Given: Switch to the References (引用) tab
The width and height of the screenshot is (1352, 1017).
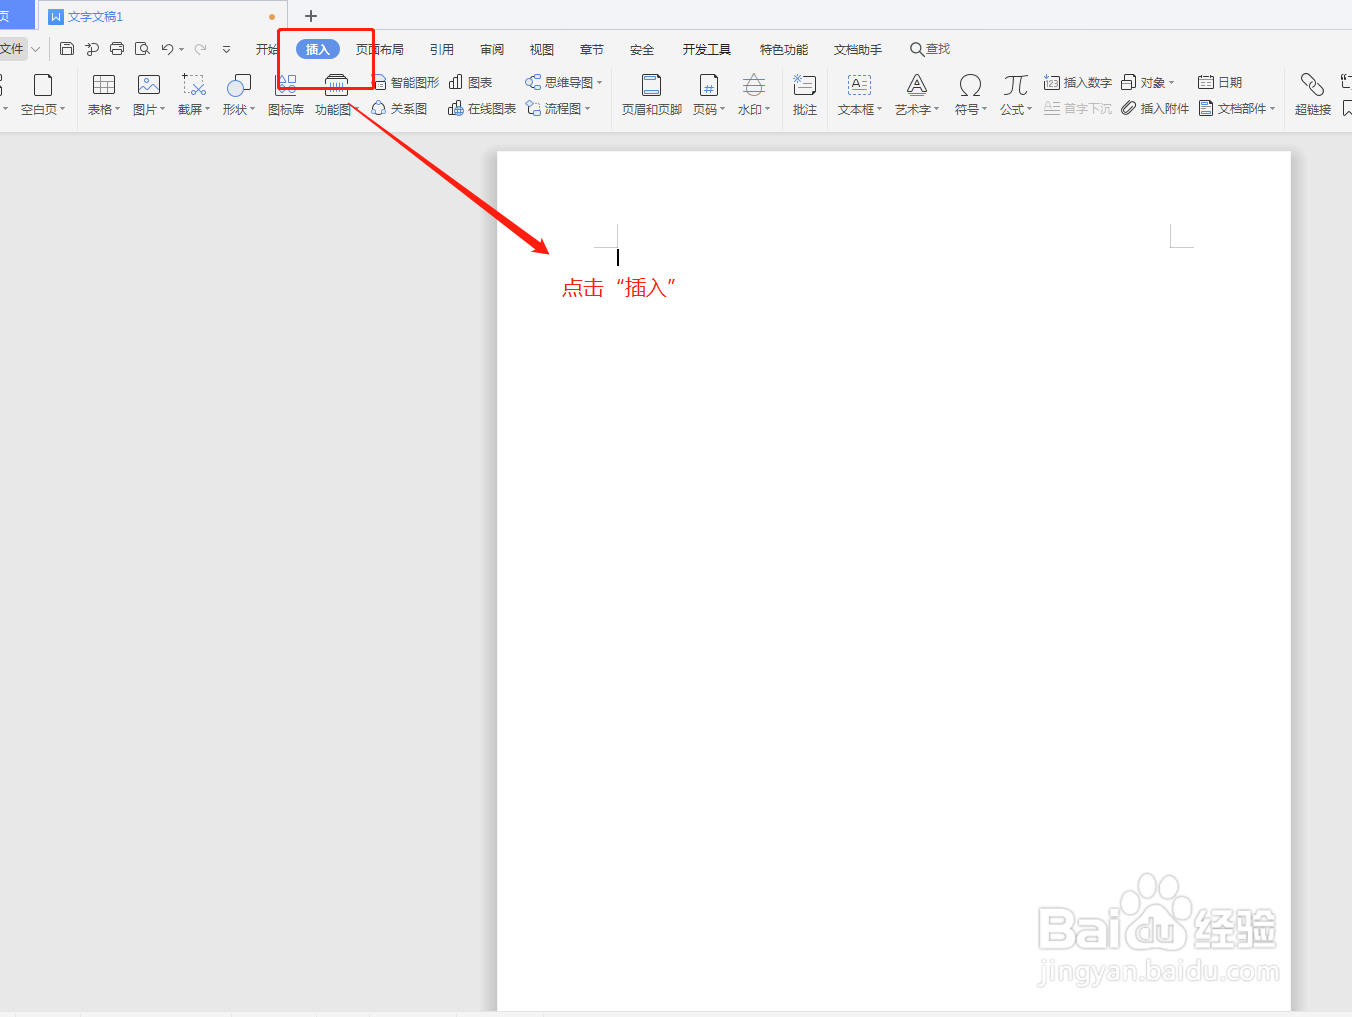Looking at the screenshot, I should [x=442, y=49].
